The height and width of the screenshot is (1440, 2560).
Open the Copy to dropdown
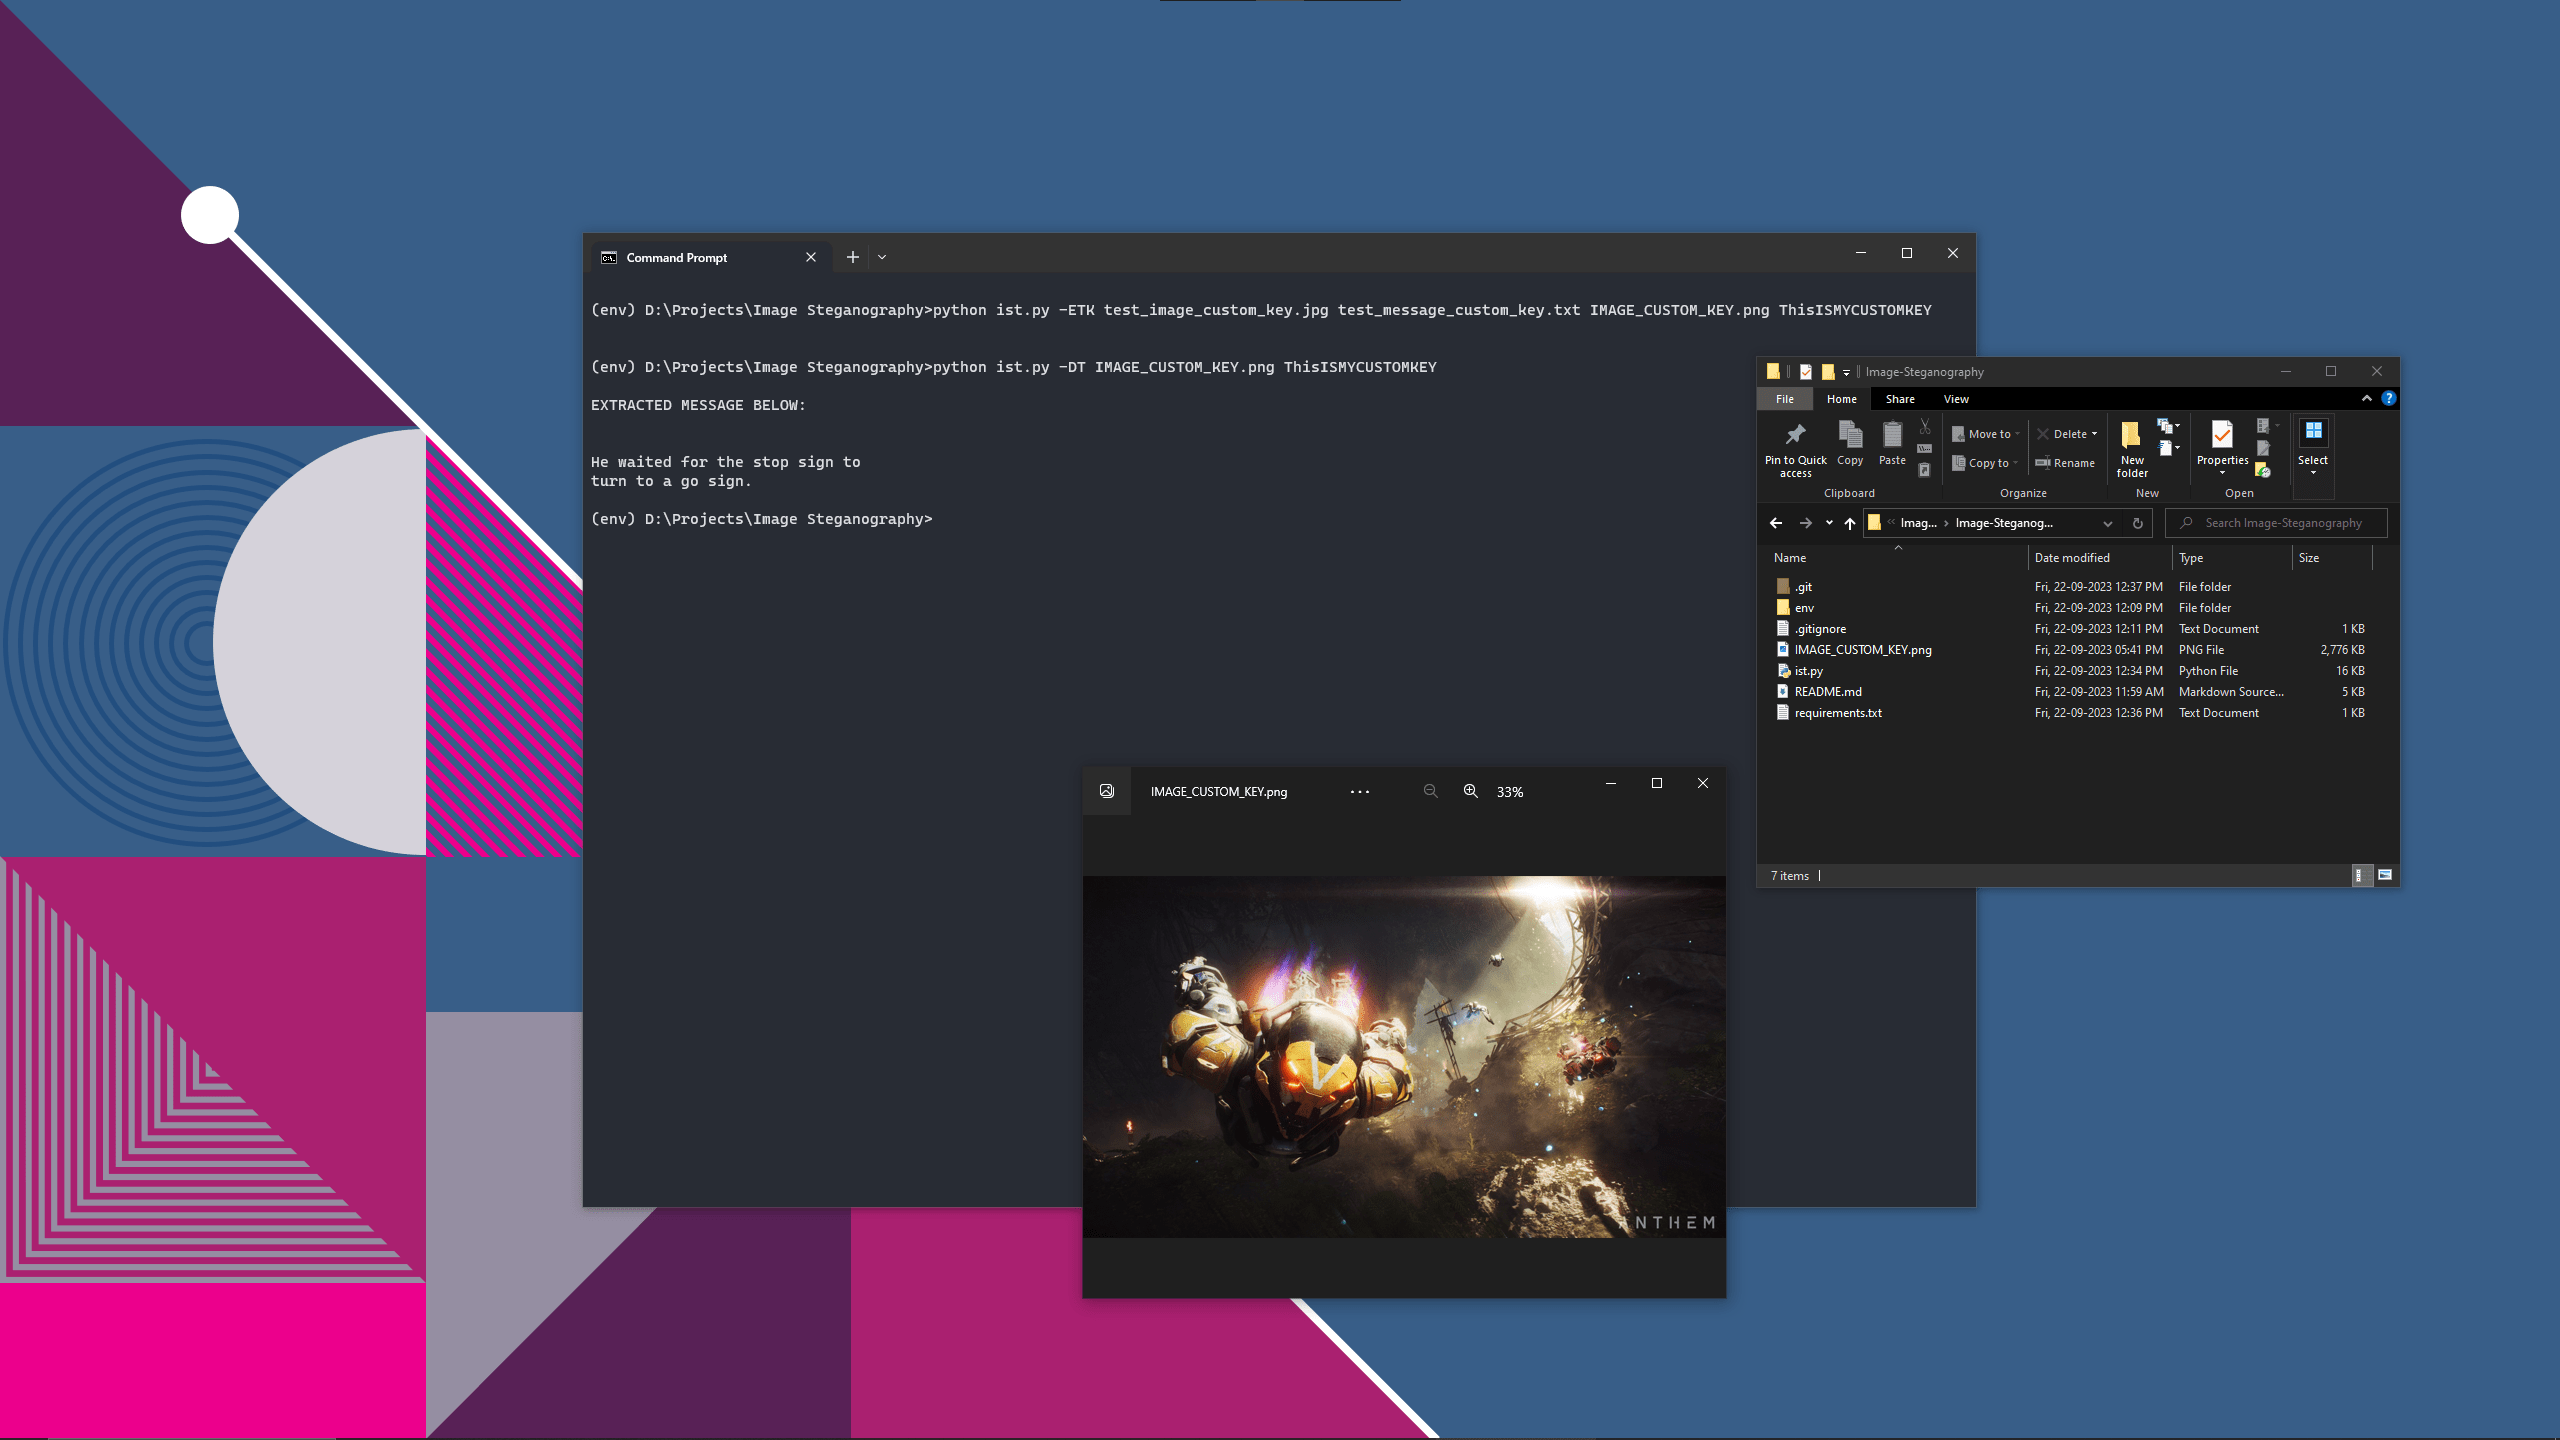[x=1985, y=463]
